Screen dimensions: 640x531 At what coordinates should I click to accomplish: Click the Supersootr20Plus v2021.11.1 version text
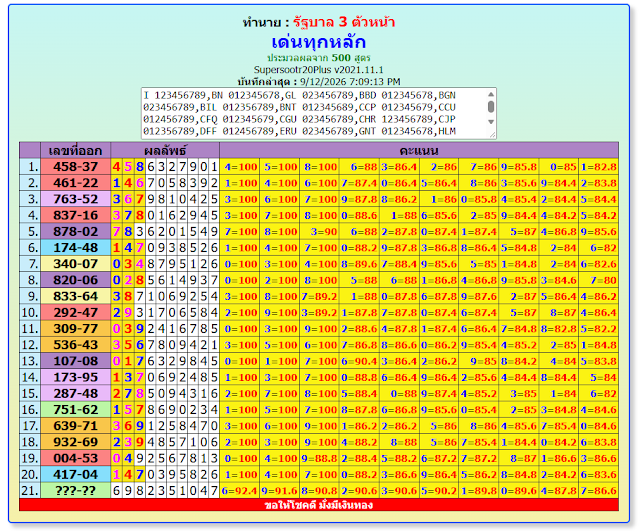pos(319,70)
